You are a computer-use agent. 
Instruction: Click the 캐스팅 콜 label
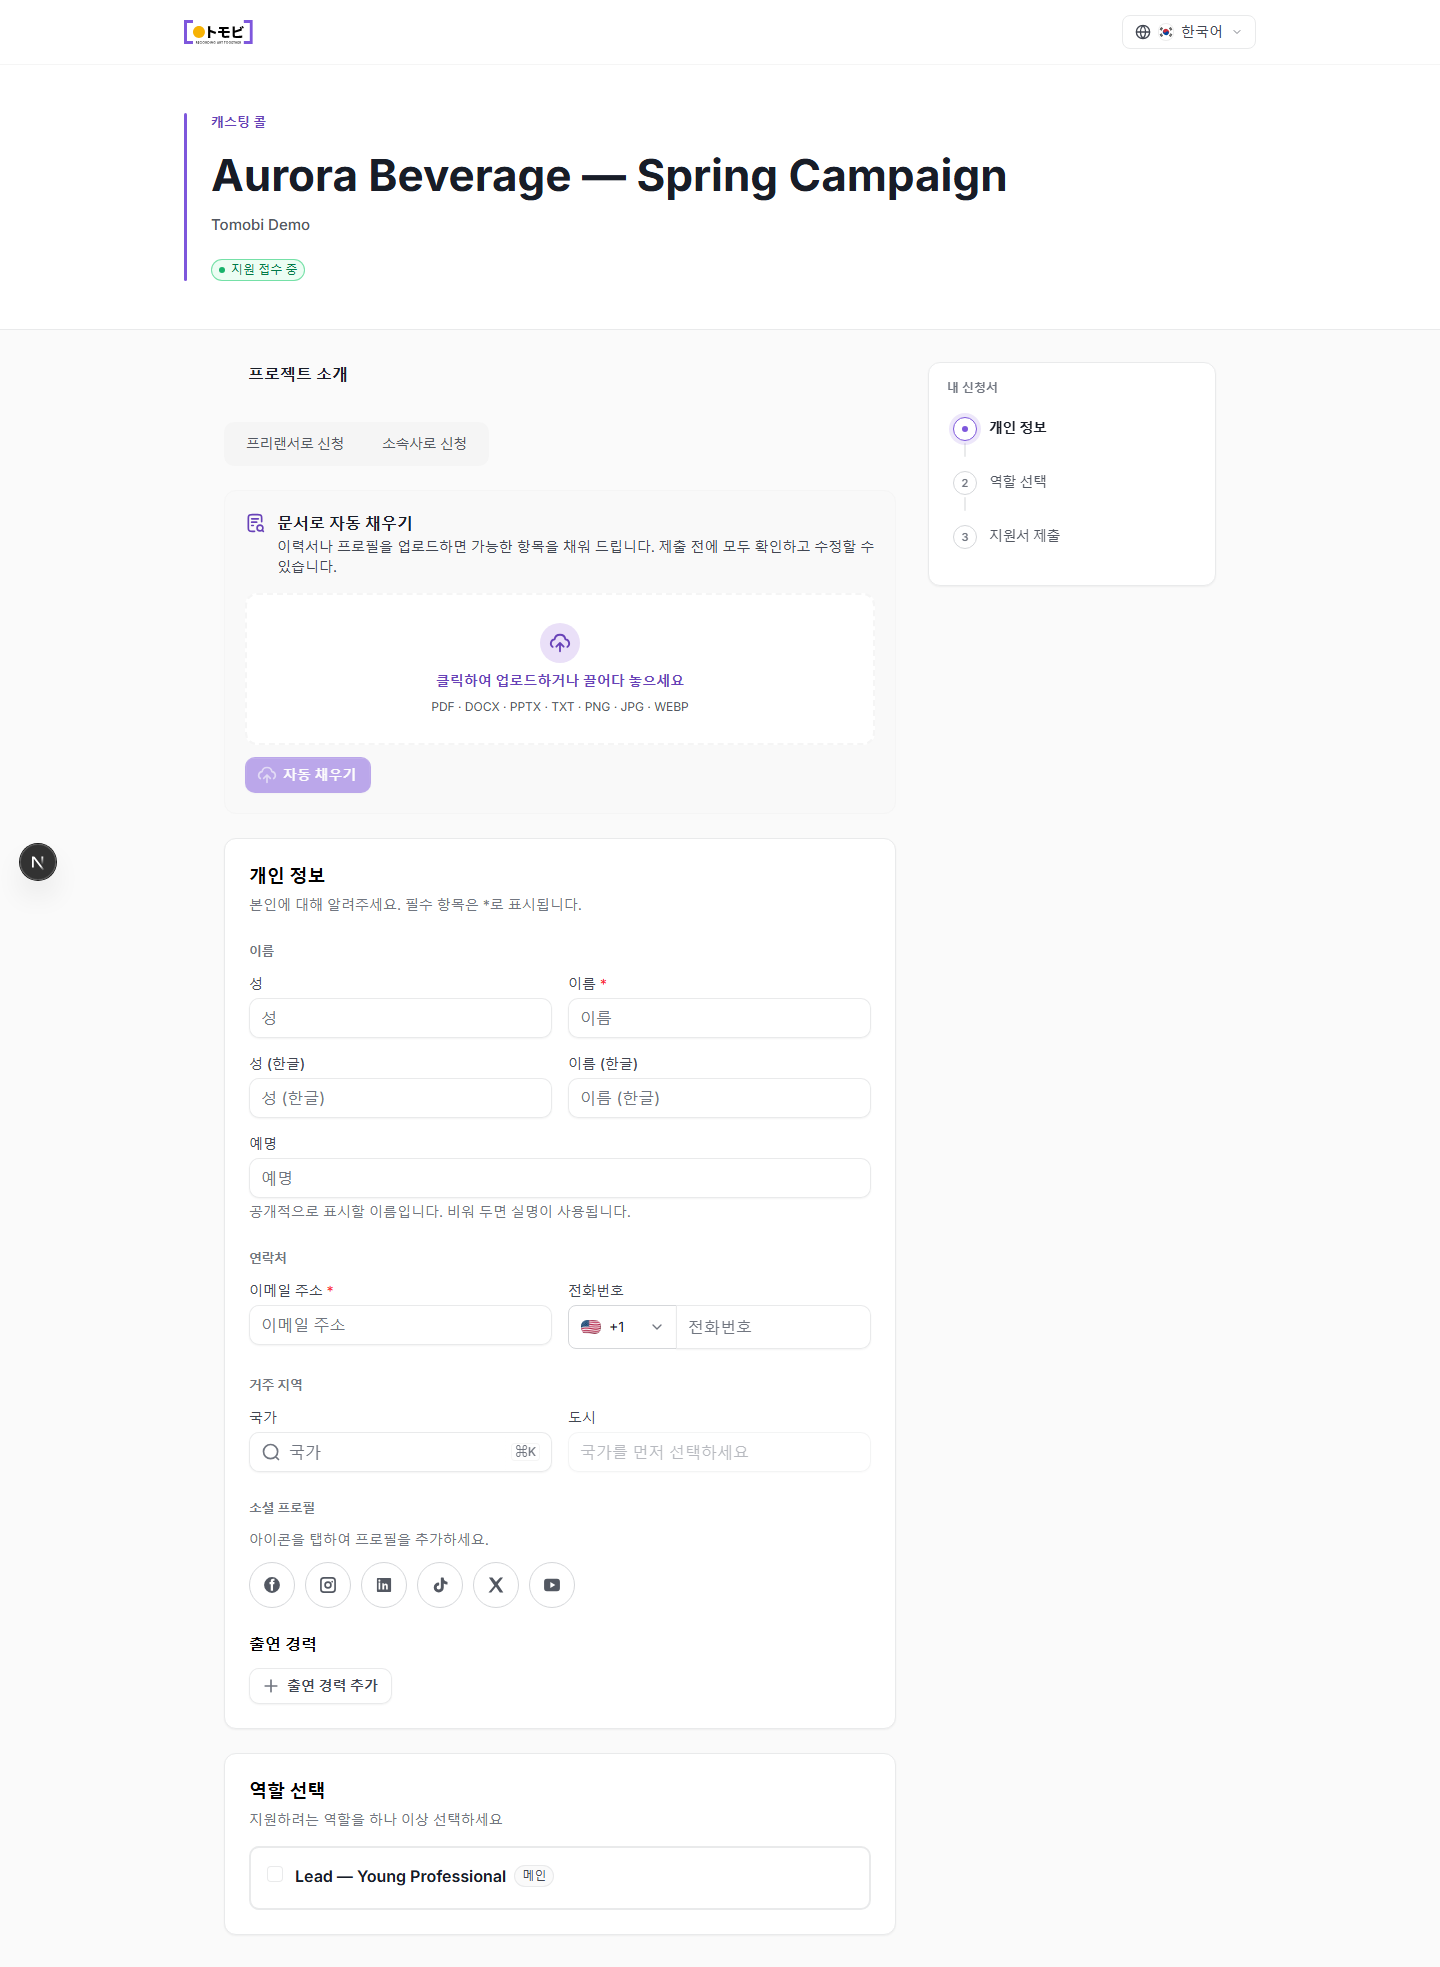click(238, 122)
